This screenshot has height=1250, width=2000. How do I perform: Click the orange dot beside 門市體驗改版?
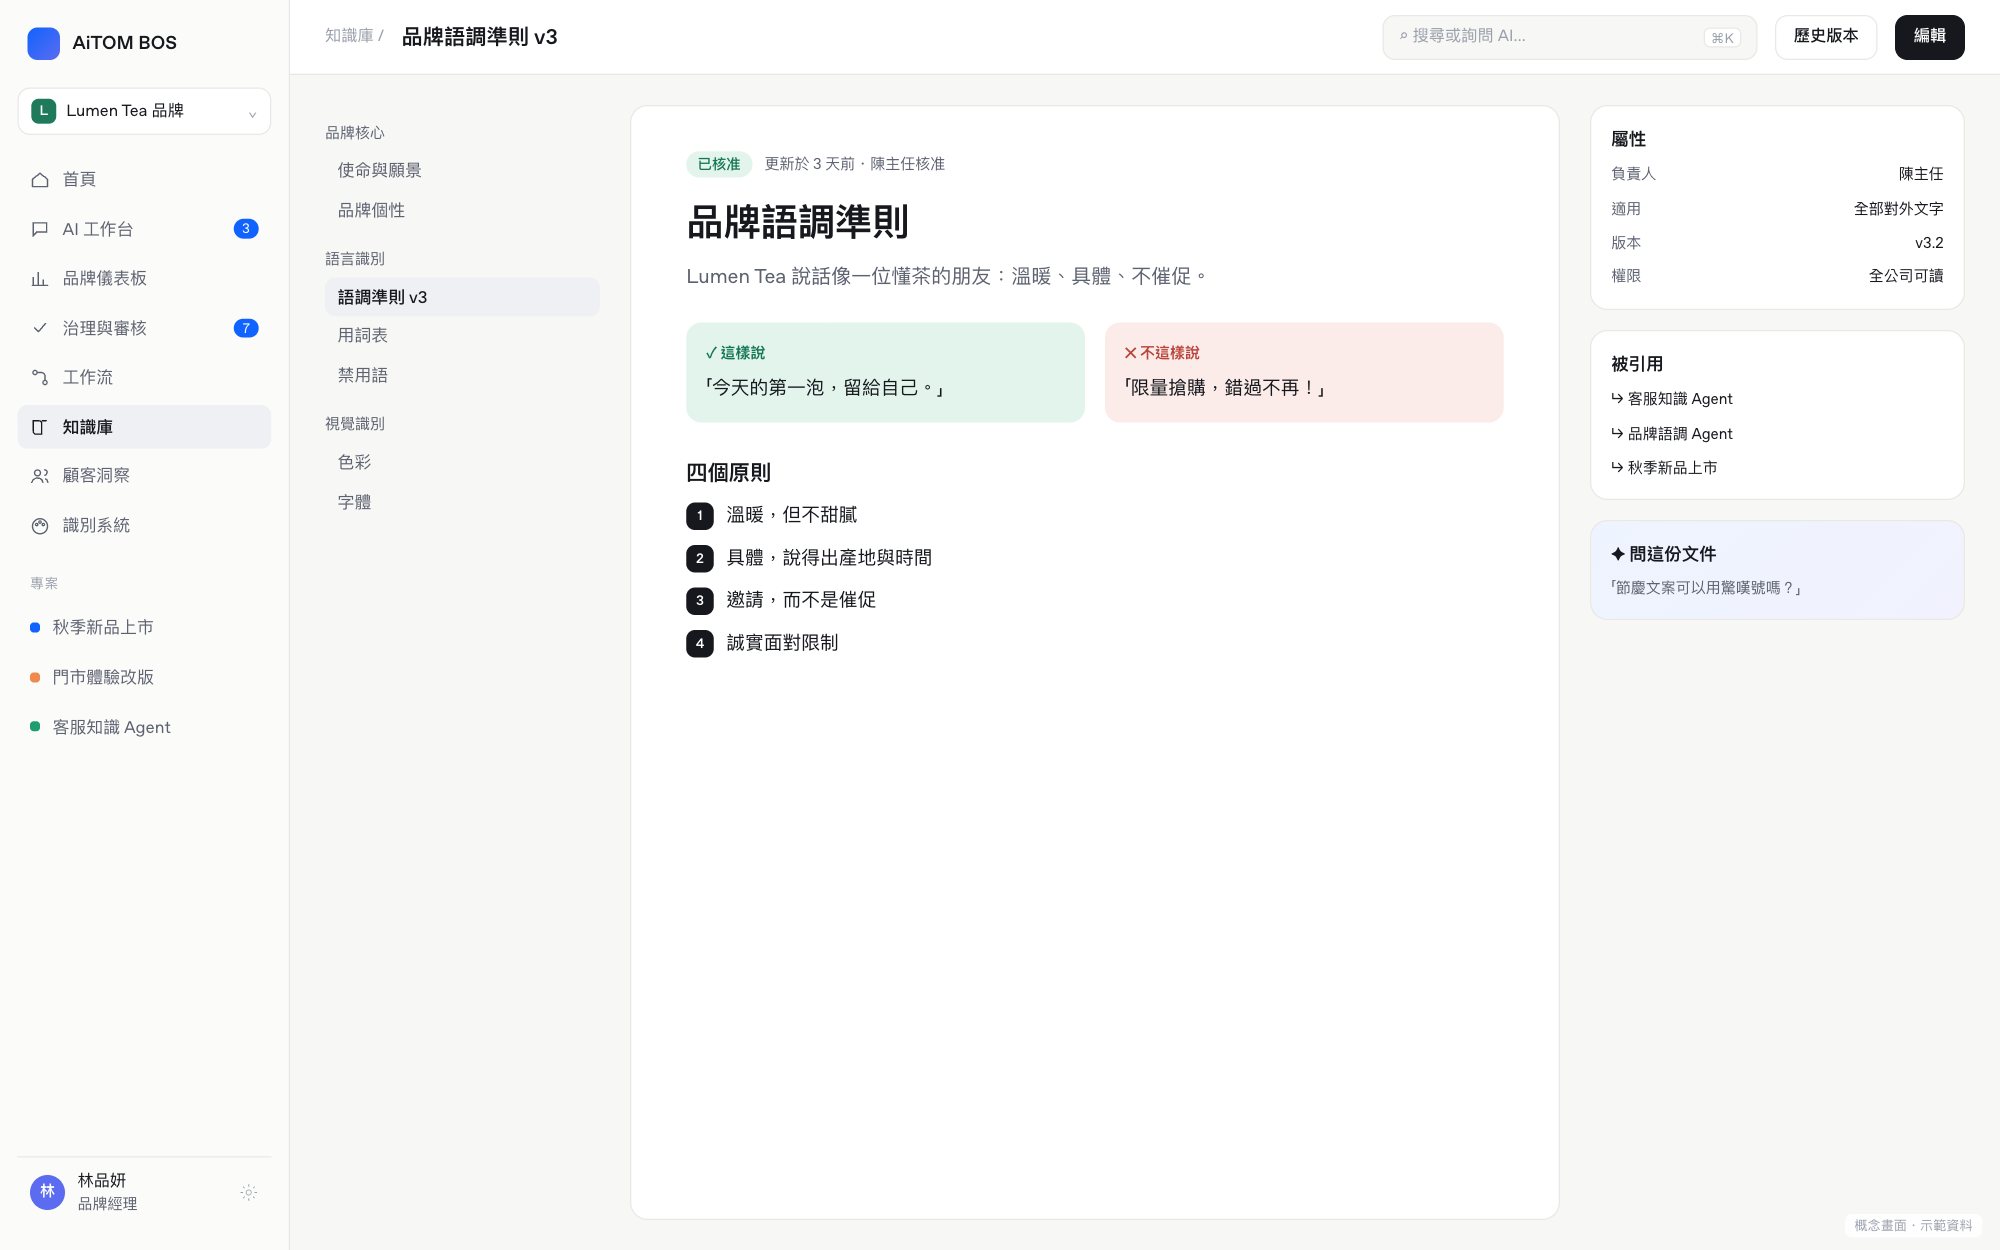[x=35, y=678]
